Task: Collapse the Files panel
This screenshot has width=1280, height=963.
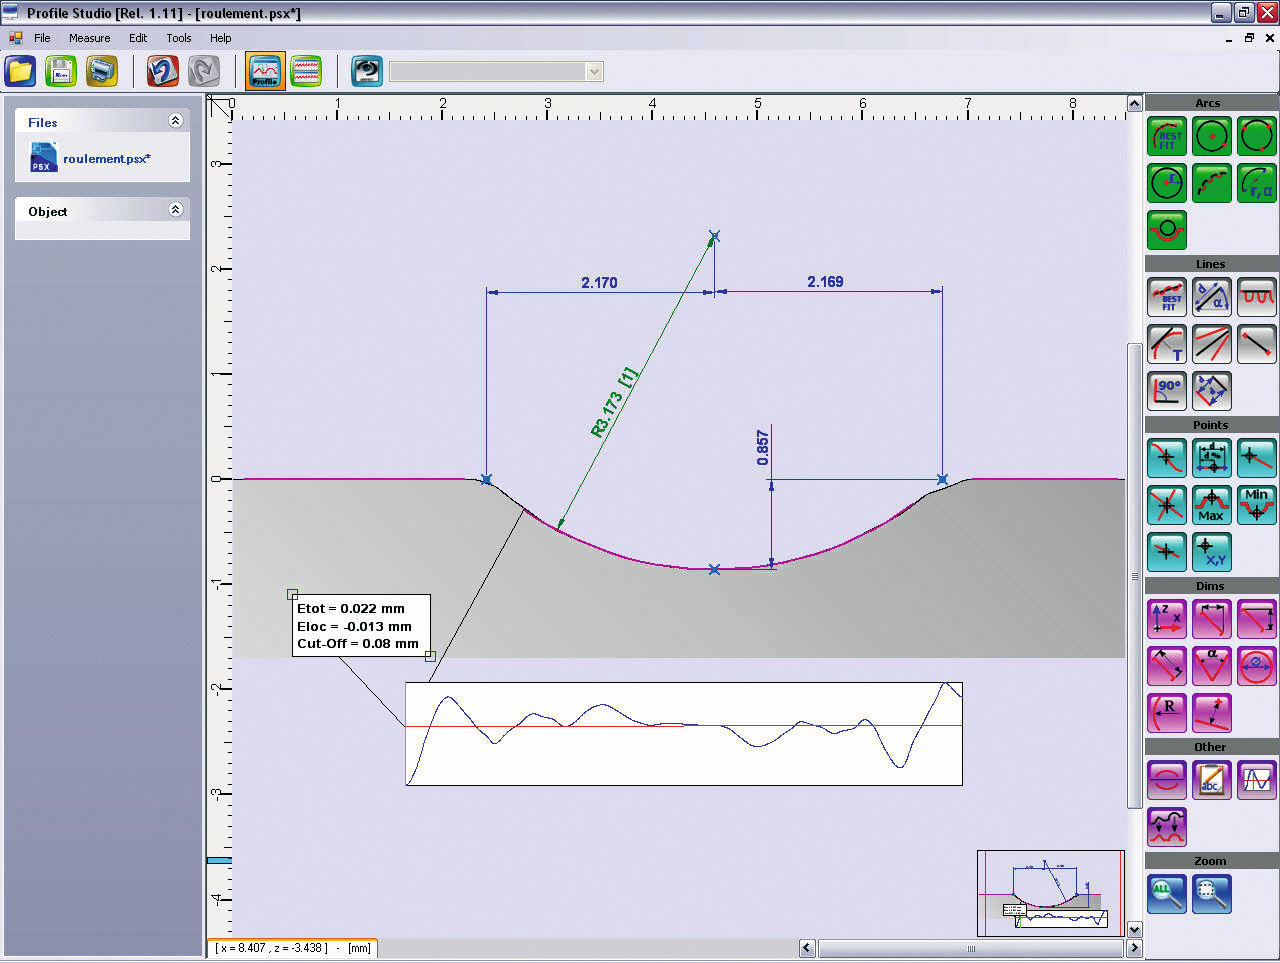Action: tap(175, 121)
